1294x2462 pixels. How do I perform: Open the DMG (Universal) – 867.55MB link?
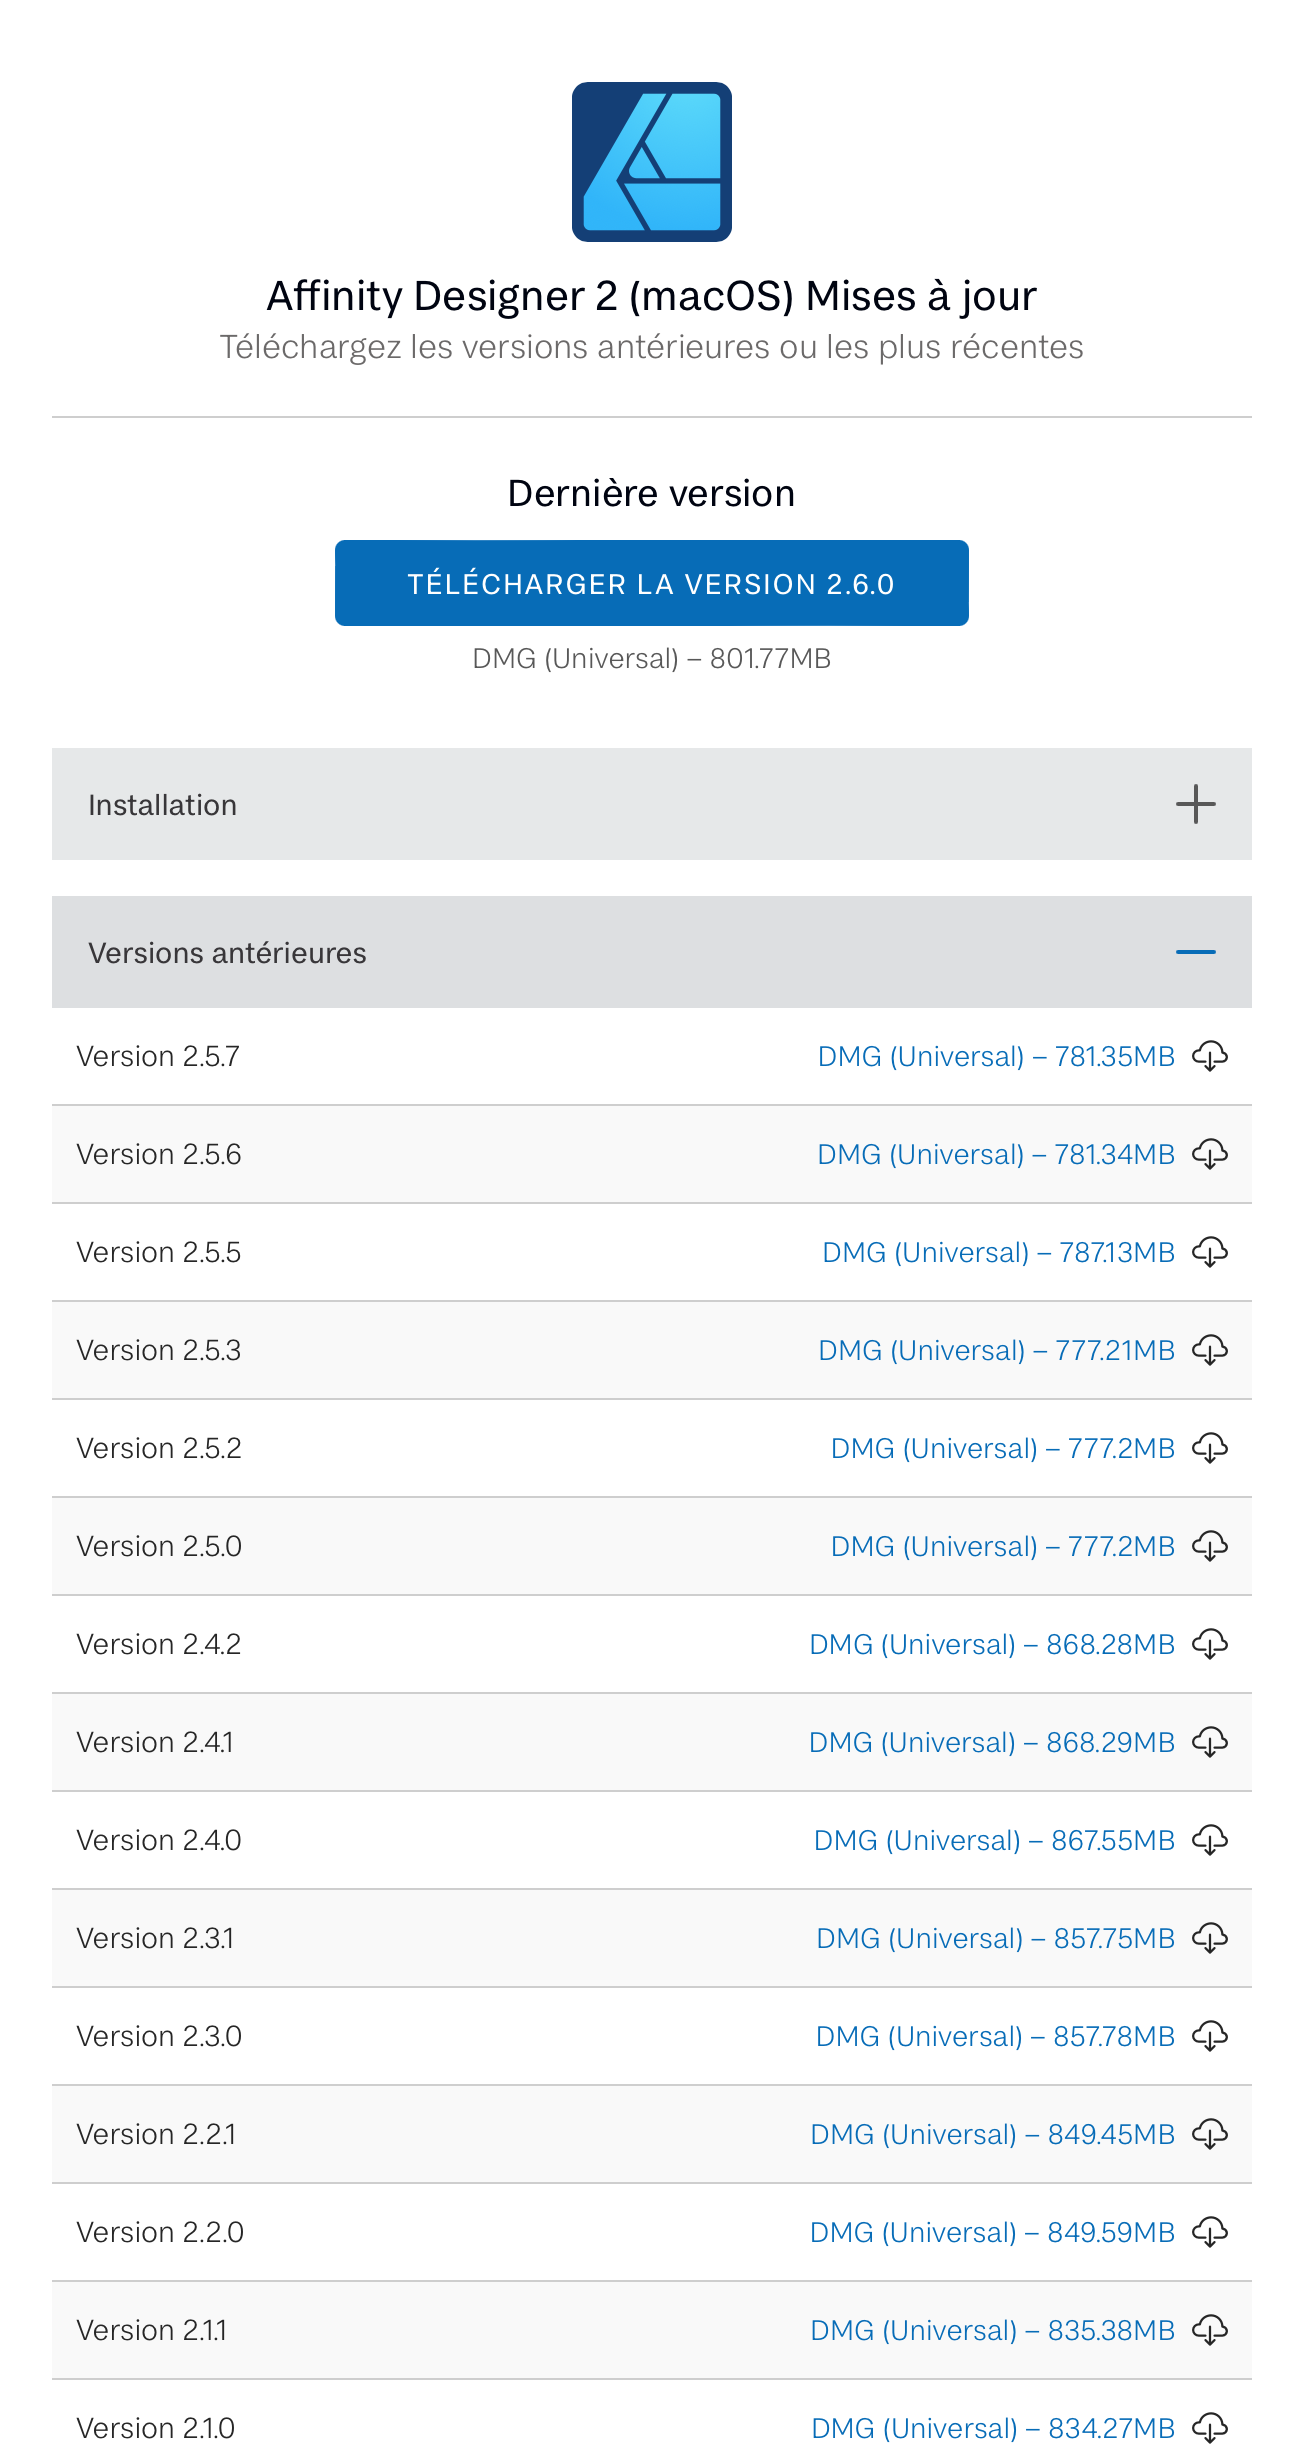click(x=994, y=1840)
